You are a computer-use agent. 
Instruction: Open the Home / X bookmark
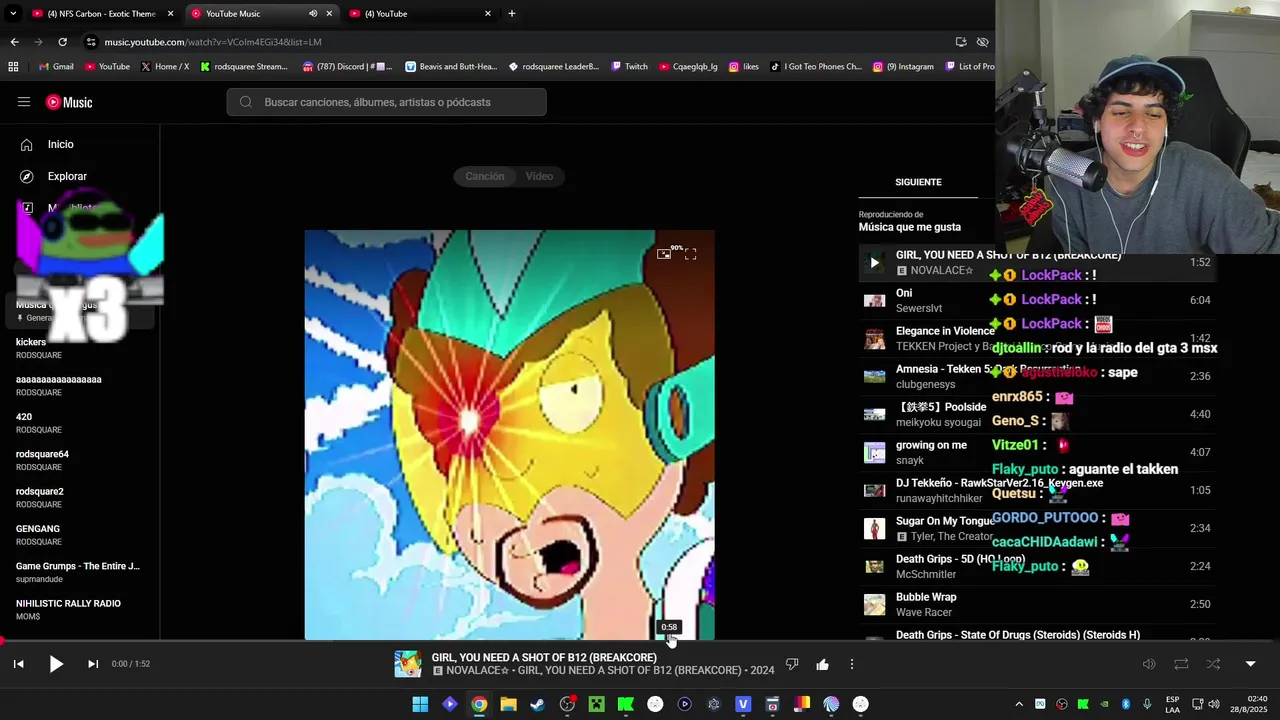(165, 67)
